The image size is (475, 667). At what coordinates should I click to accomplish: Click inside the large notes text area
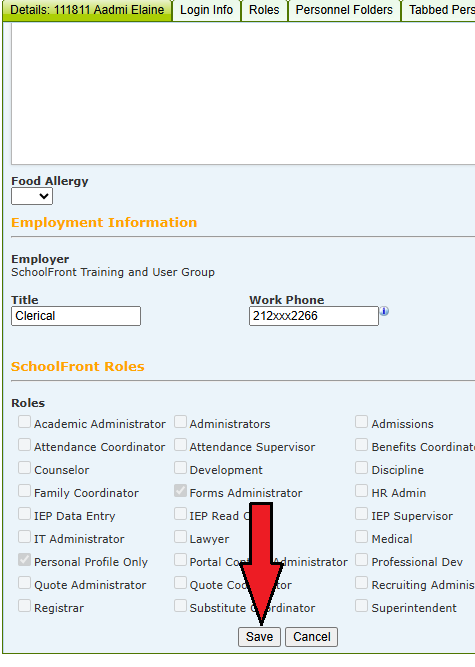tap(243, 94)
